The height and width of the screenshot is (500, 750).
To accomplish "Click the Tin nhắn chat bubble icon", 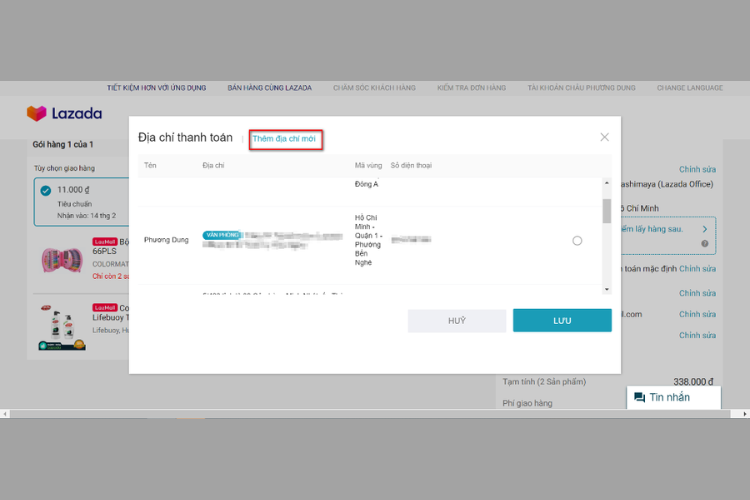I will click(640, 397).
